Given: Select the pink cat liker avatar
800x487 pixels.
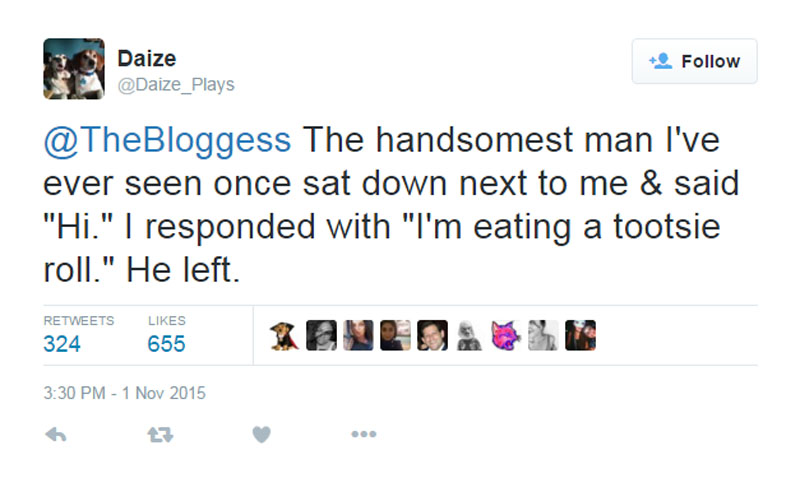Looking at the screenshot, I should [x=506, y=336].
